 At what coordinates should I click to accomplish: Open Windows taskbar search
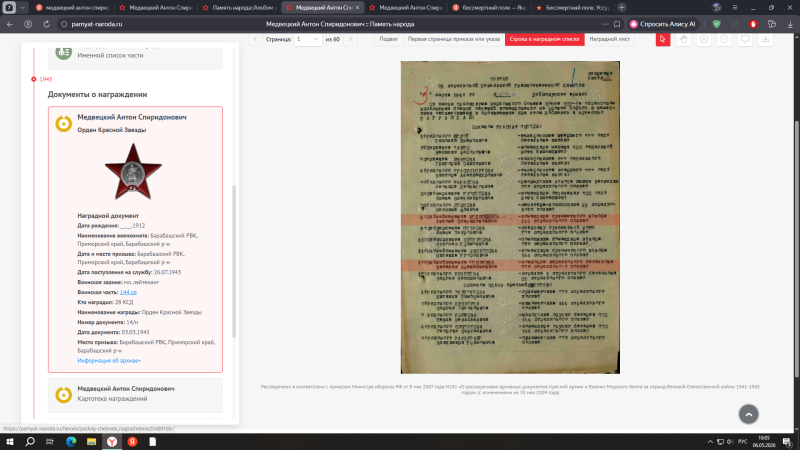[x=30, y=442]
